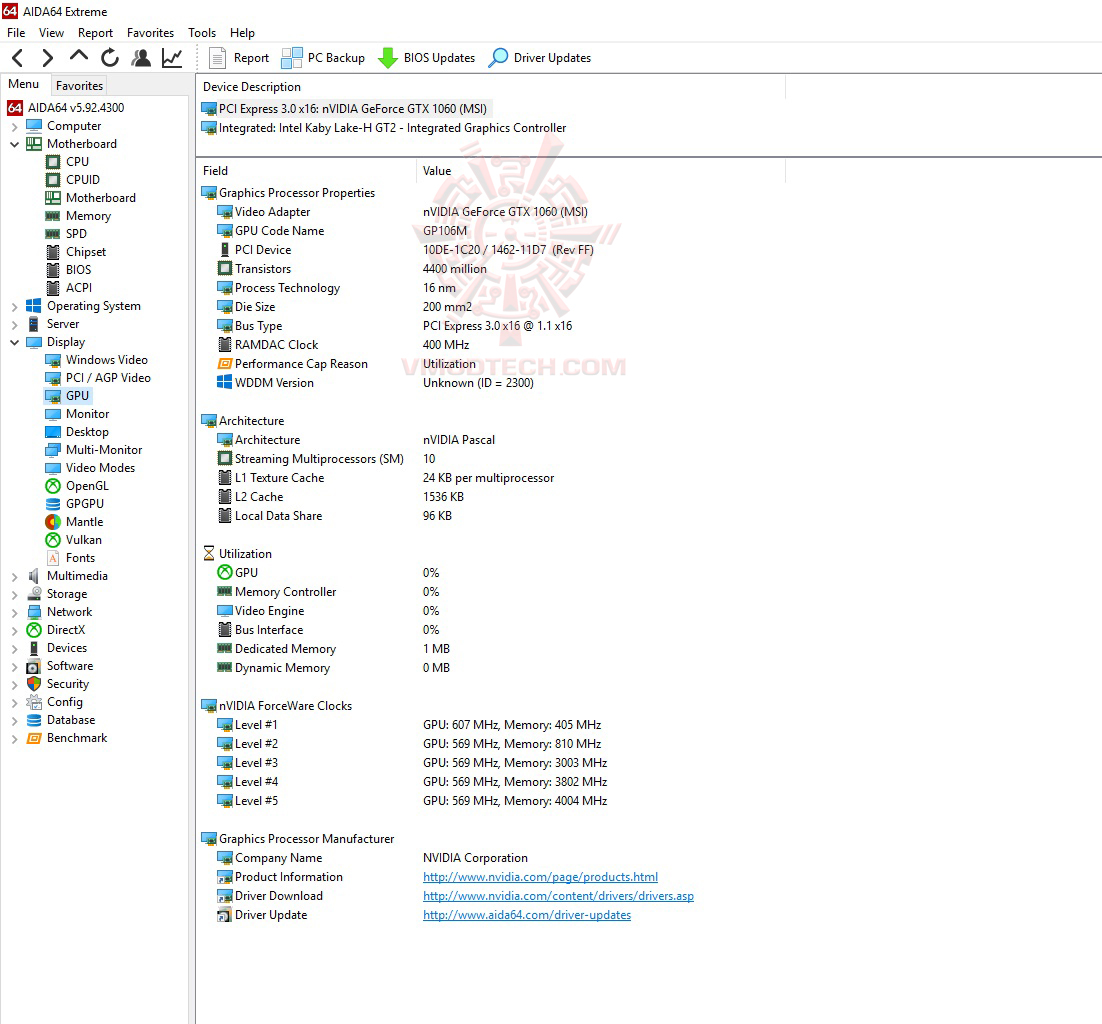This screenshot has width=1102, height=1024.
Task: Open the File menu
Action: point(16,33)
